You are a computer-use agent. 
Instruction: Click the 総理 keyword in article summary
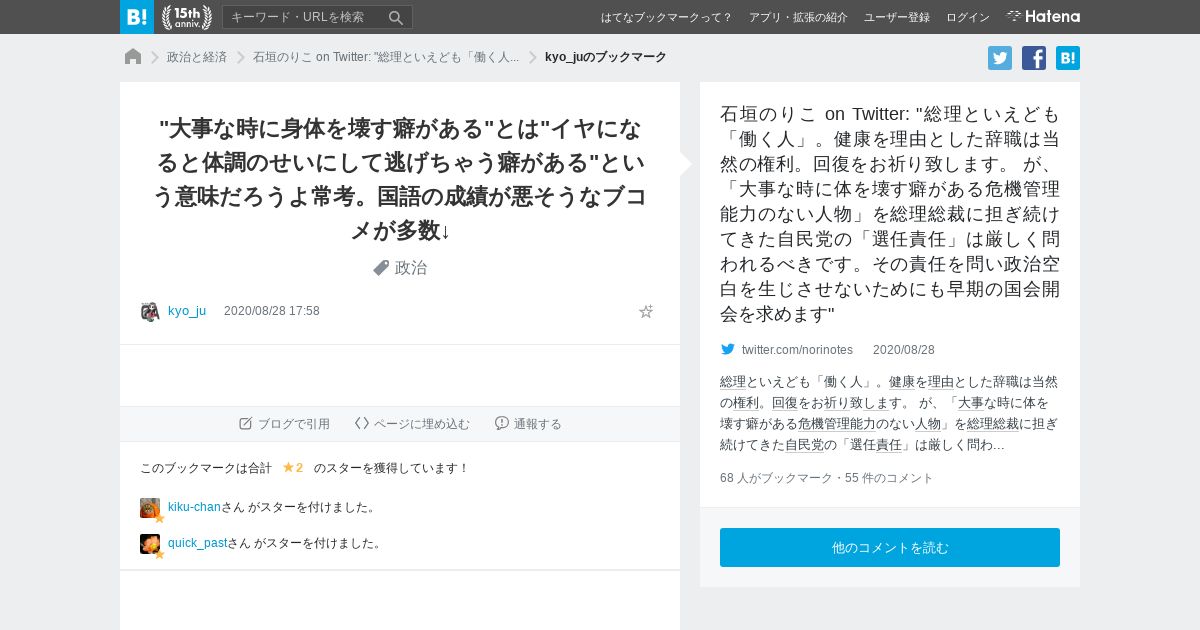(733, 381)
